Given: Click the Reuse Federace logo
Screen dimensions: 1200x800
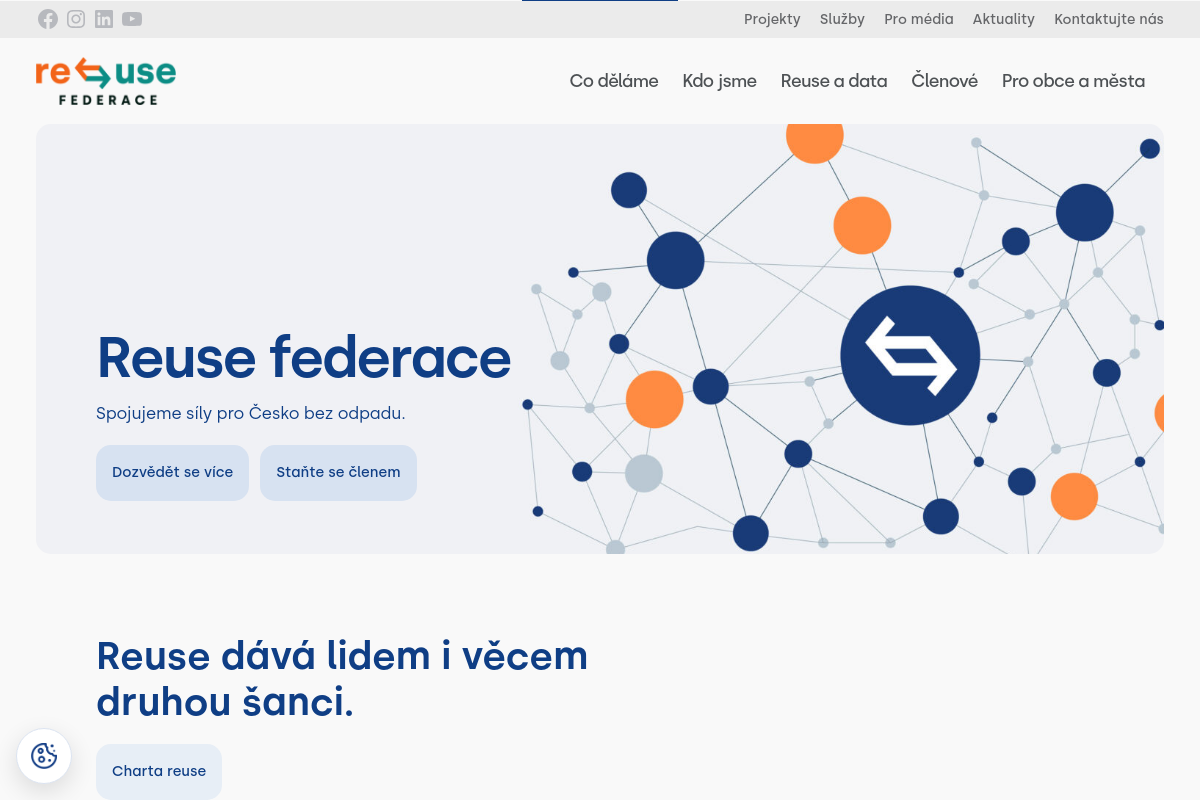Looking at the screenshot, I should pyautogui.click(x=106, y=81).
